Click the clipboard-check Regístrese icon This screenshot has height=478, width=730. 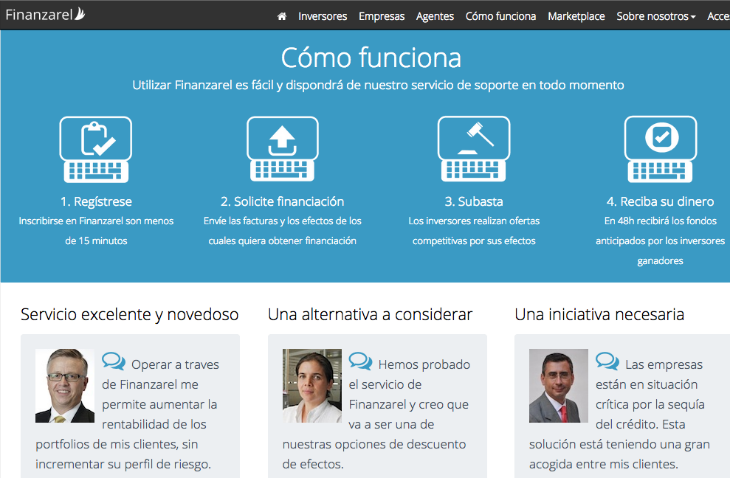tap(96, 149)
